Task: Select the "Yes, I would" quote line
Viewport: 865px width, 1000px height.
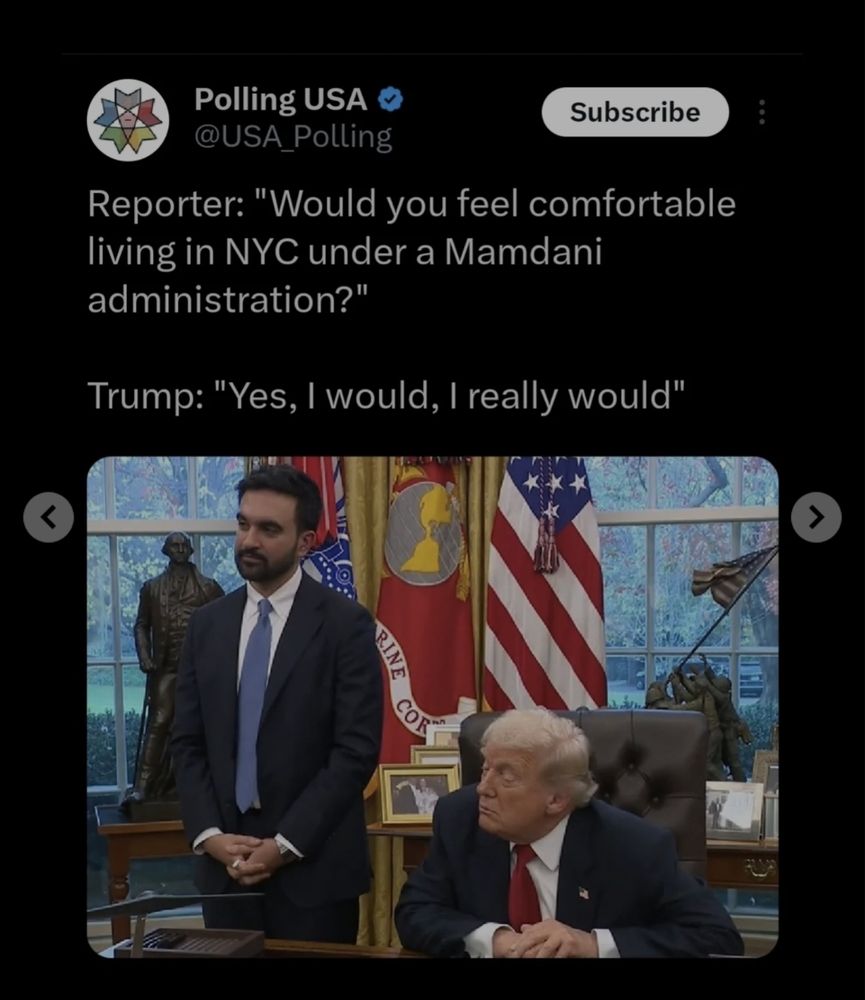Action: (x=386, y=396)
